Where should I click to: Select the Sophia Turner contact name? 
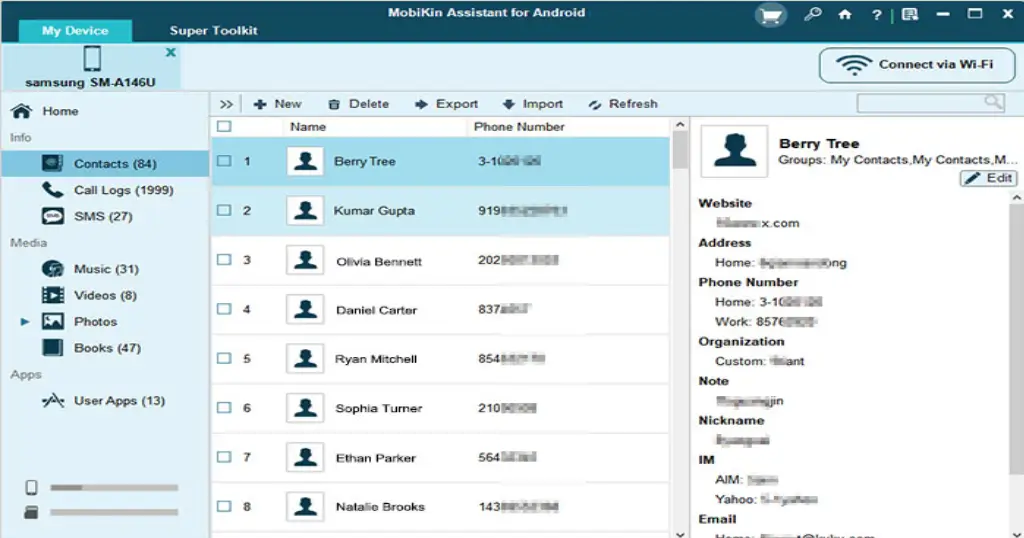point(379,409)
